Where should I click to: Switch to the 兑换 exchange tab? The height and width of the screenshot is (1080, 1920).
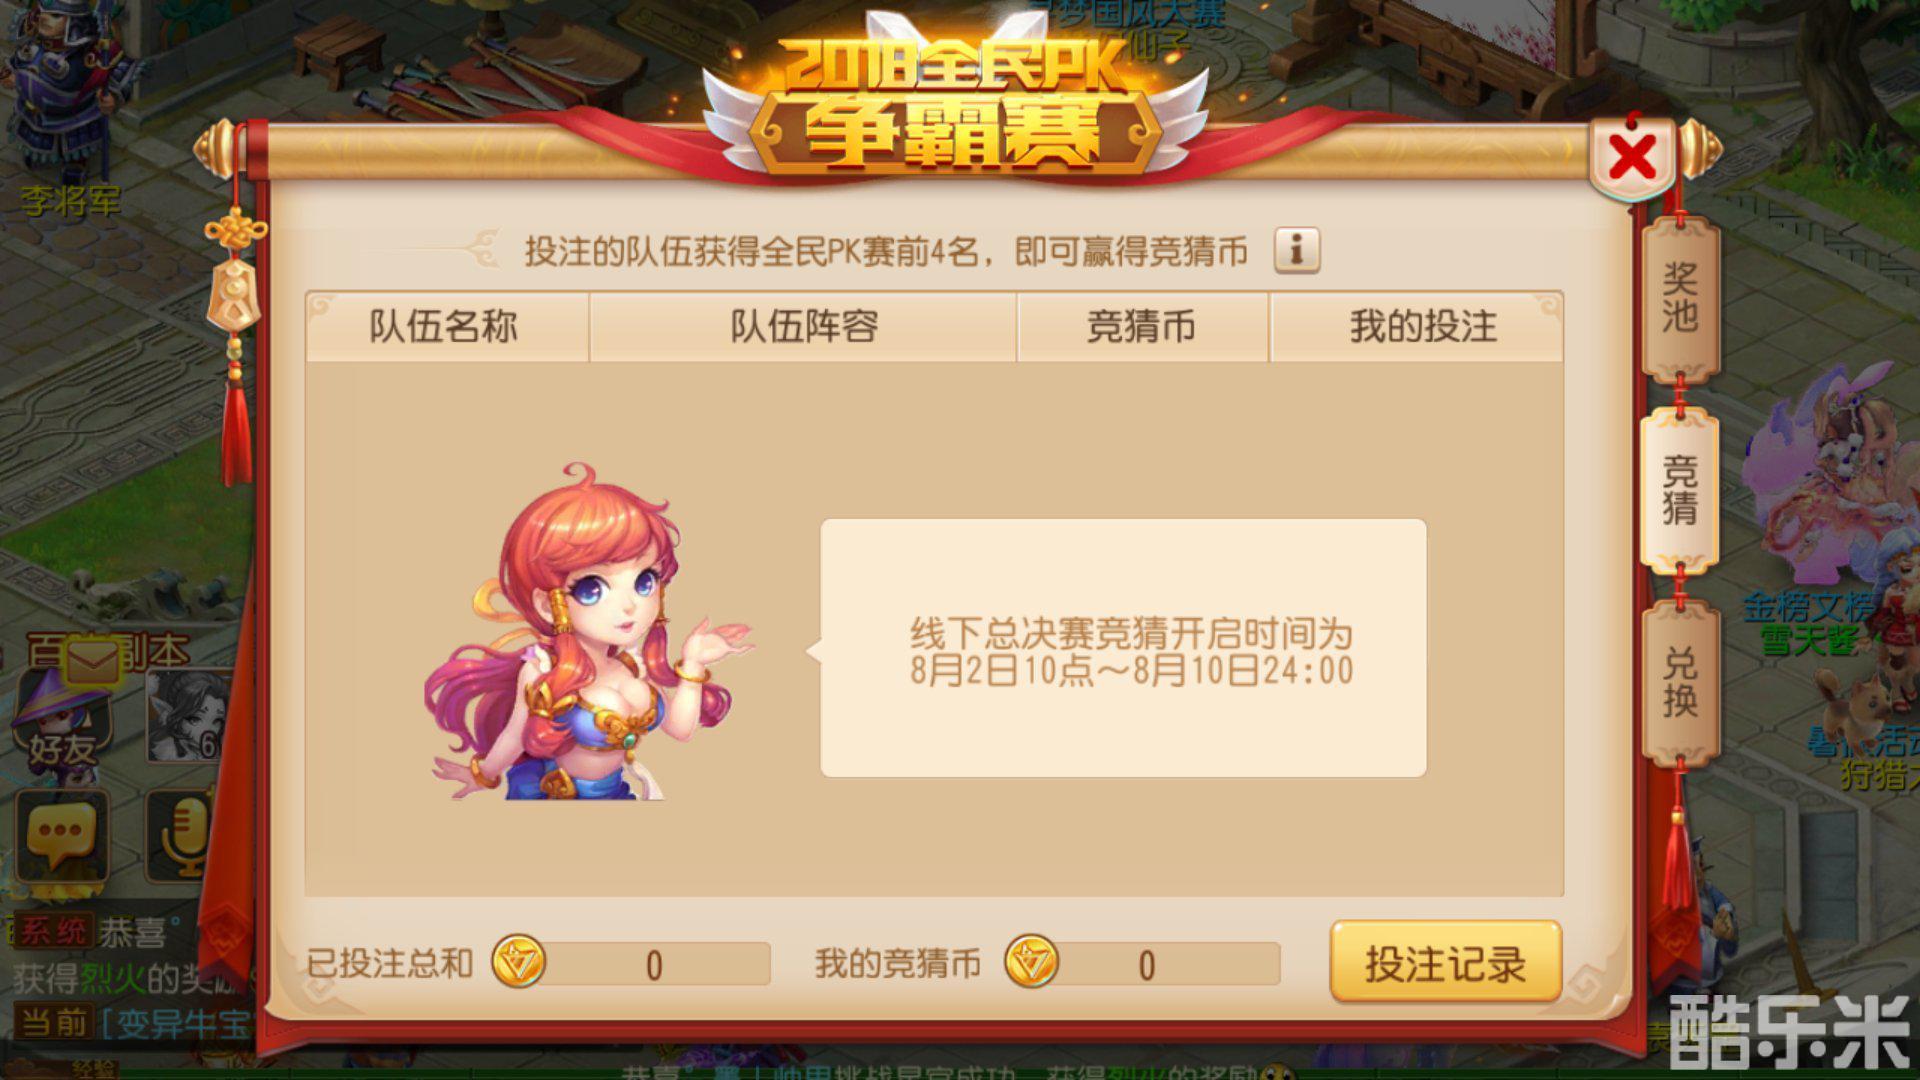tap(1680, 682)
